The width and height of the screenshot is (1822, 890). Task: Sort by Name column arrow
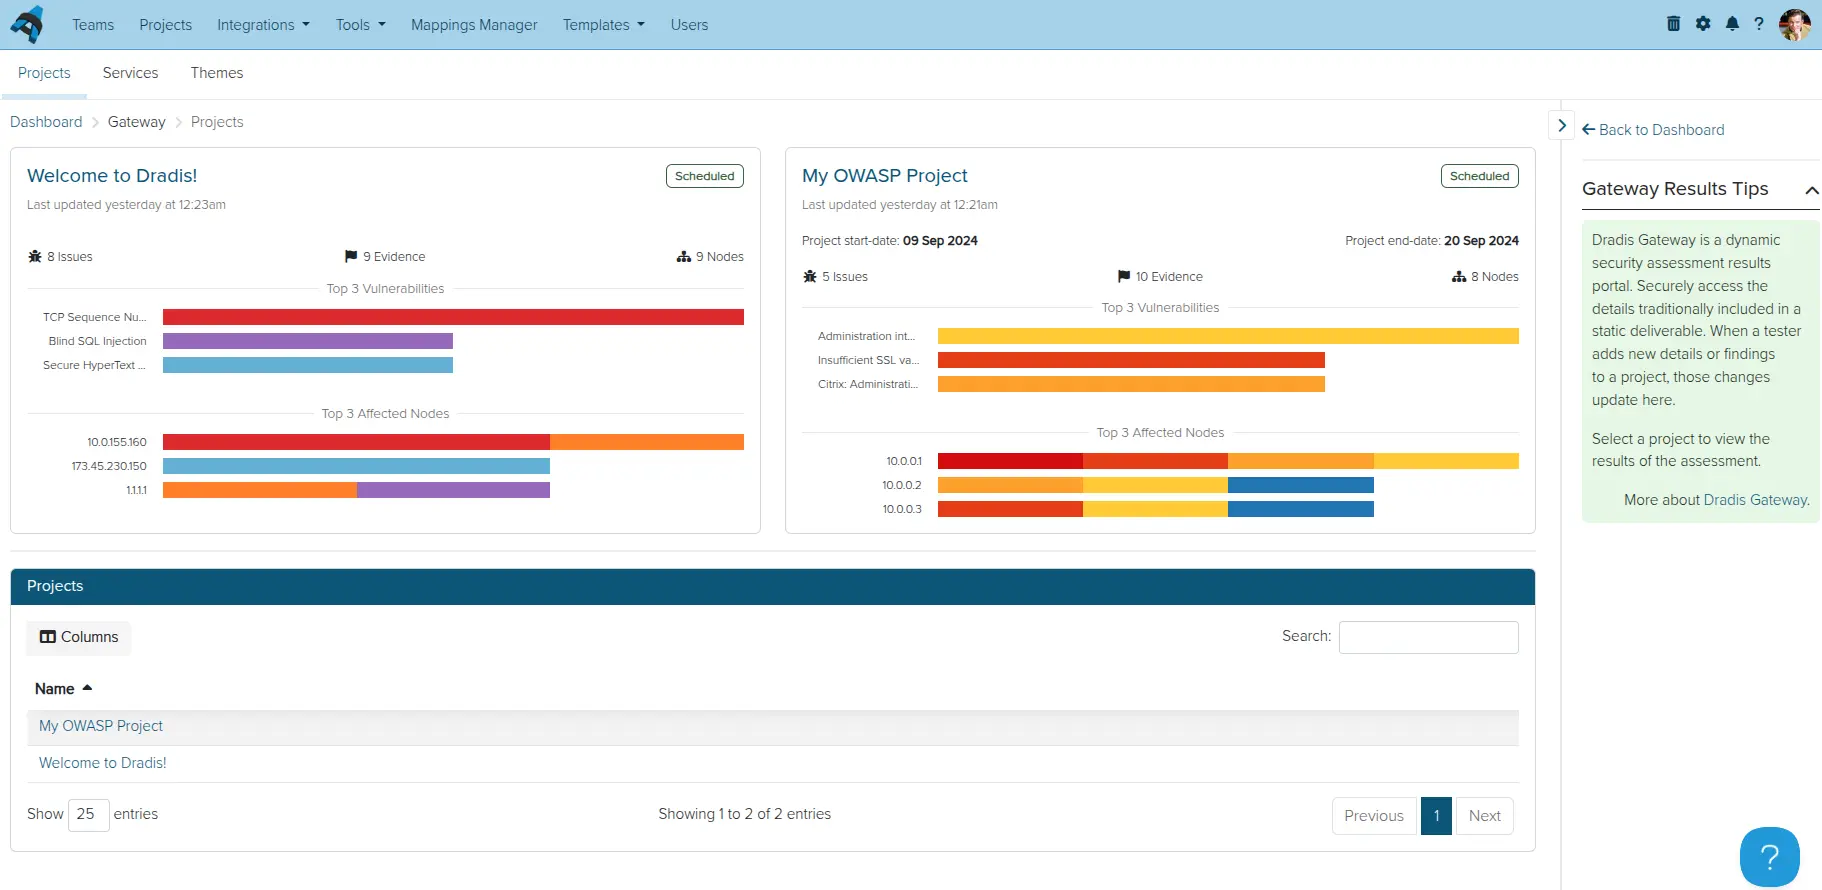click(87, 688)
